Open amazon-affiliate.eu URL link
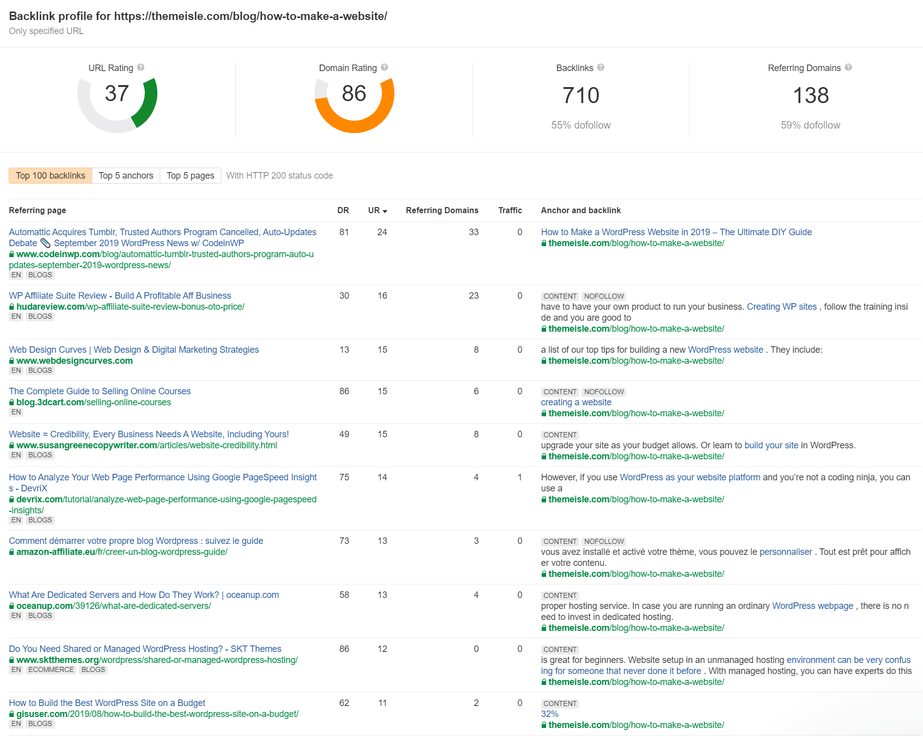This screenshot has height=736, width=923. [x=122, y=552]
